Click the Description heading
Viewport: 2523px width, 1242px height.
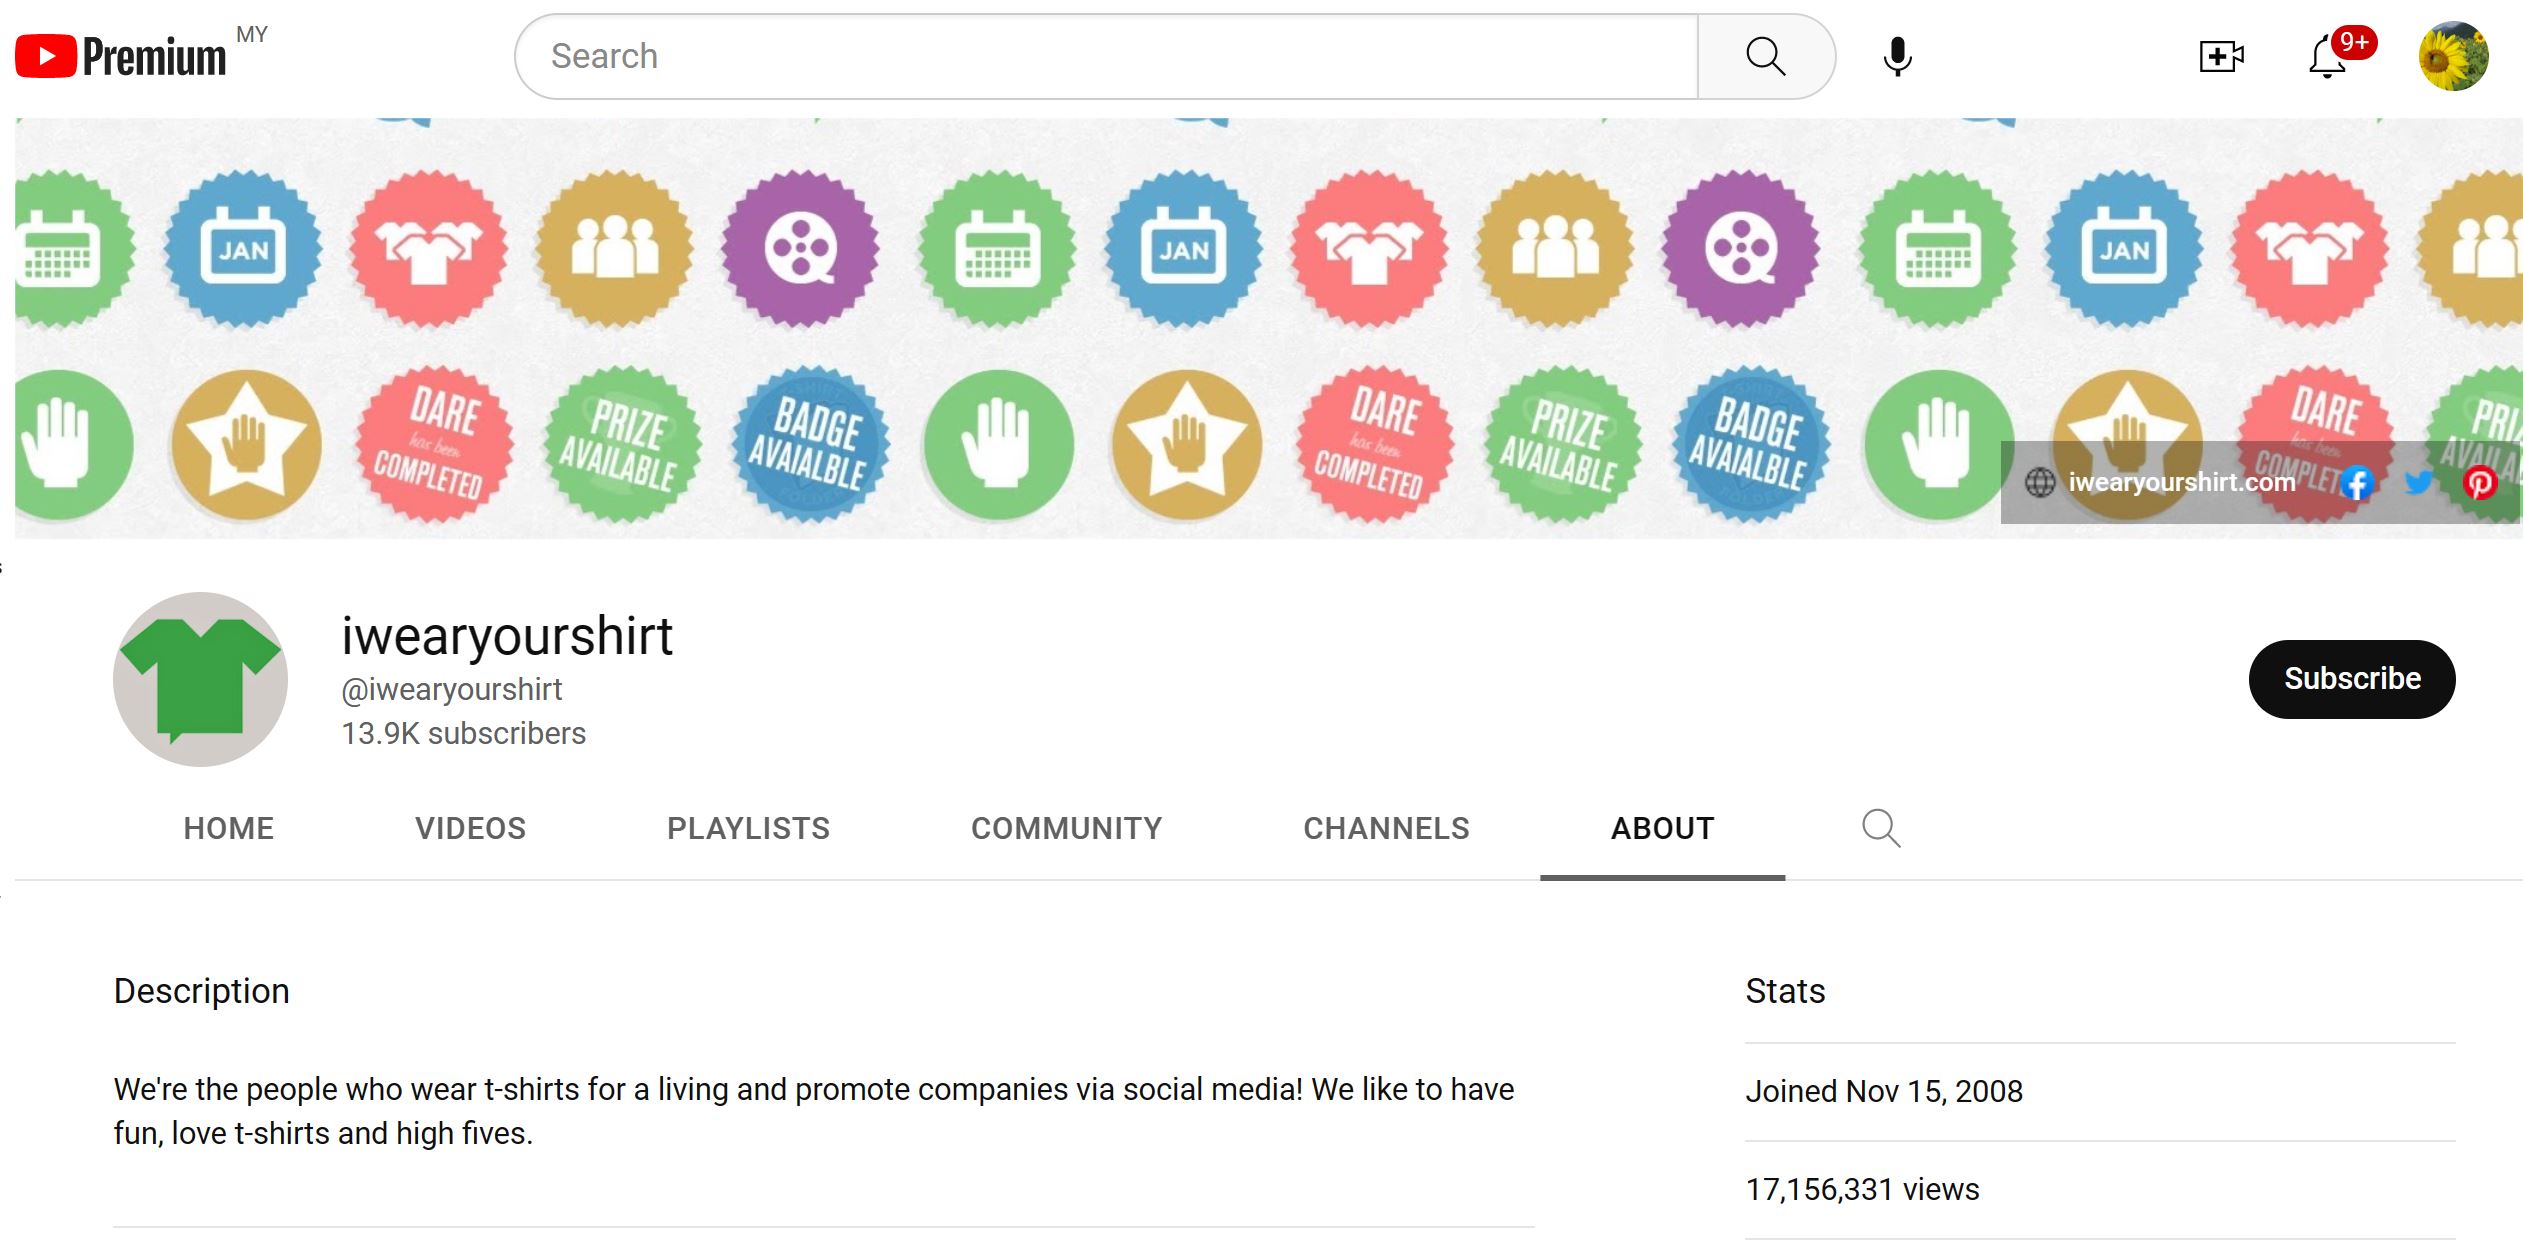coord(202,991)
